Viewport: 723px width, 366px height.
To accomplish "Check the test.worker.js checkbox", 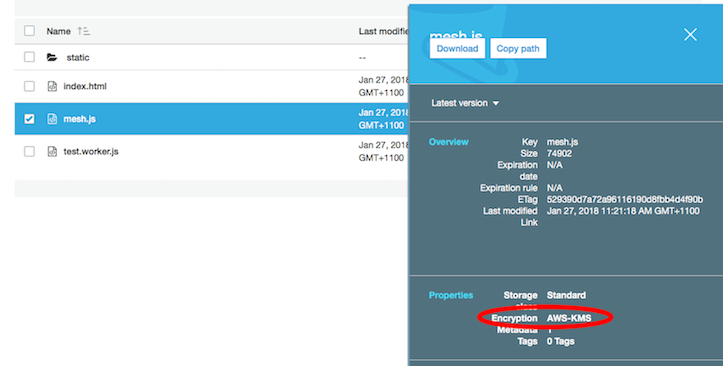I will [30, 151].
